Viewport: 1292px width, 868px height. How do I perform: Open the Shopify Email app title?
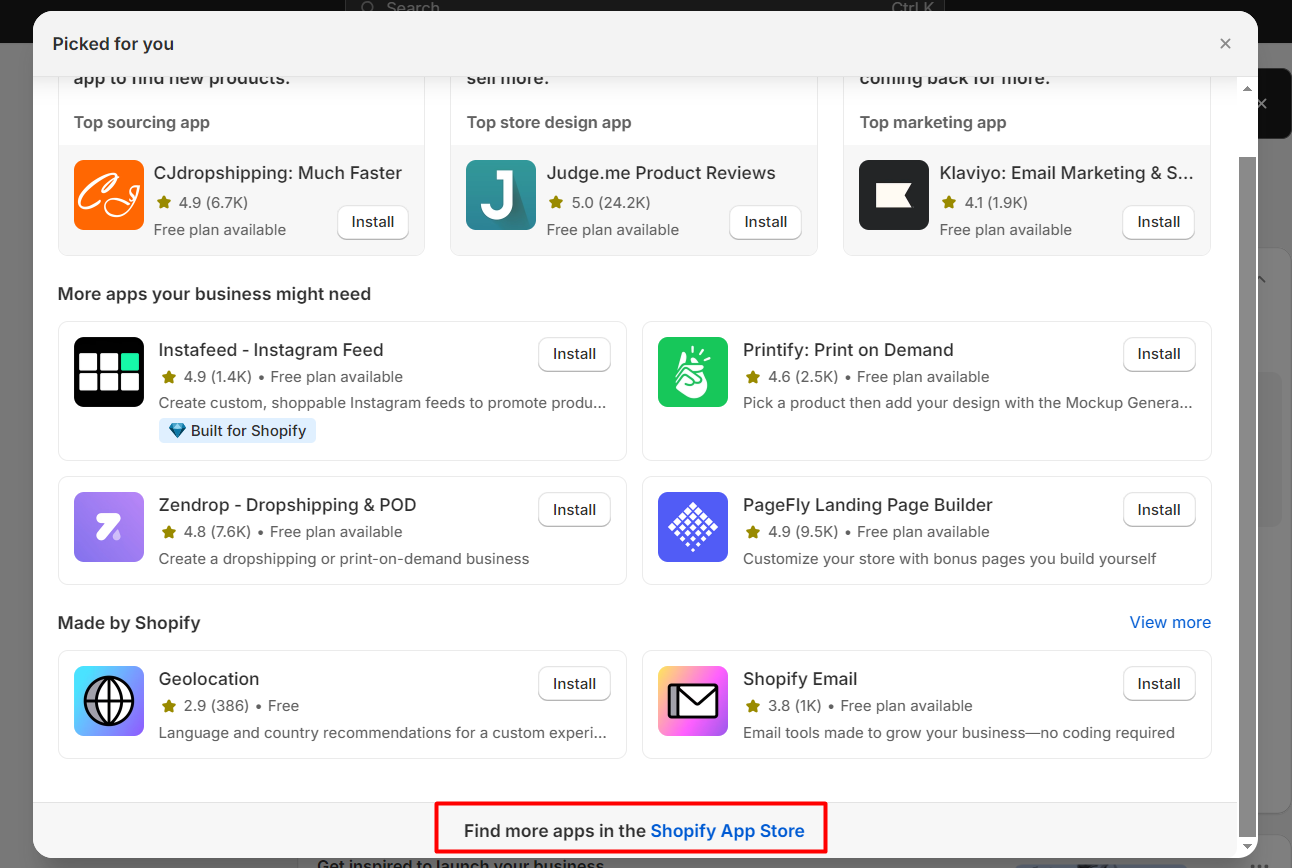800,679
